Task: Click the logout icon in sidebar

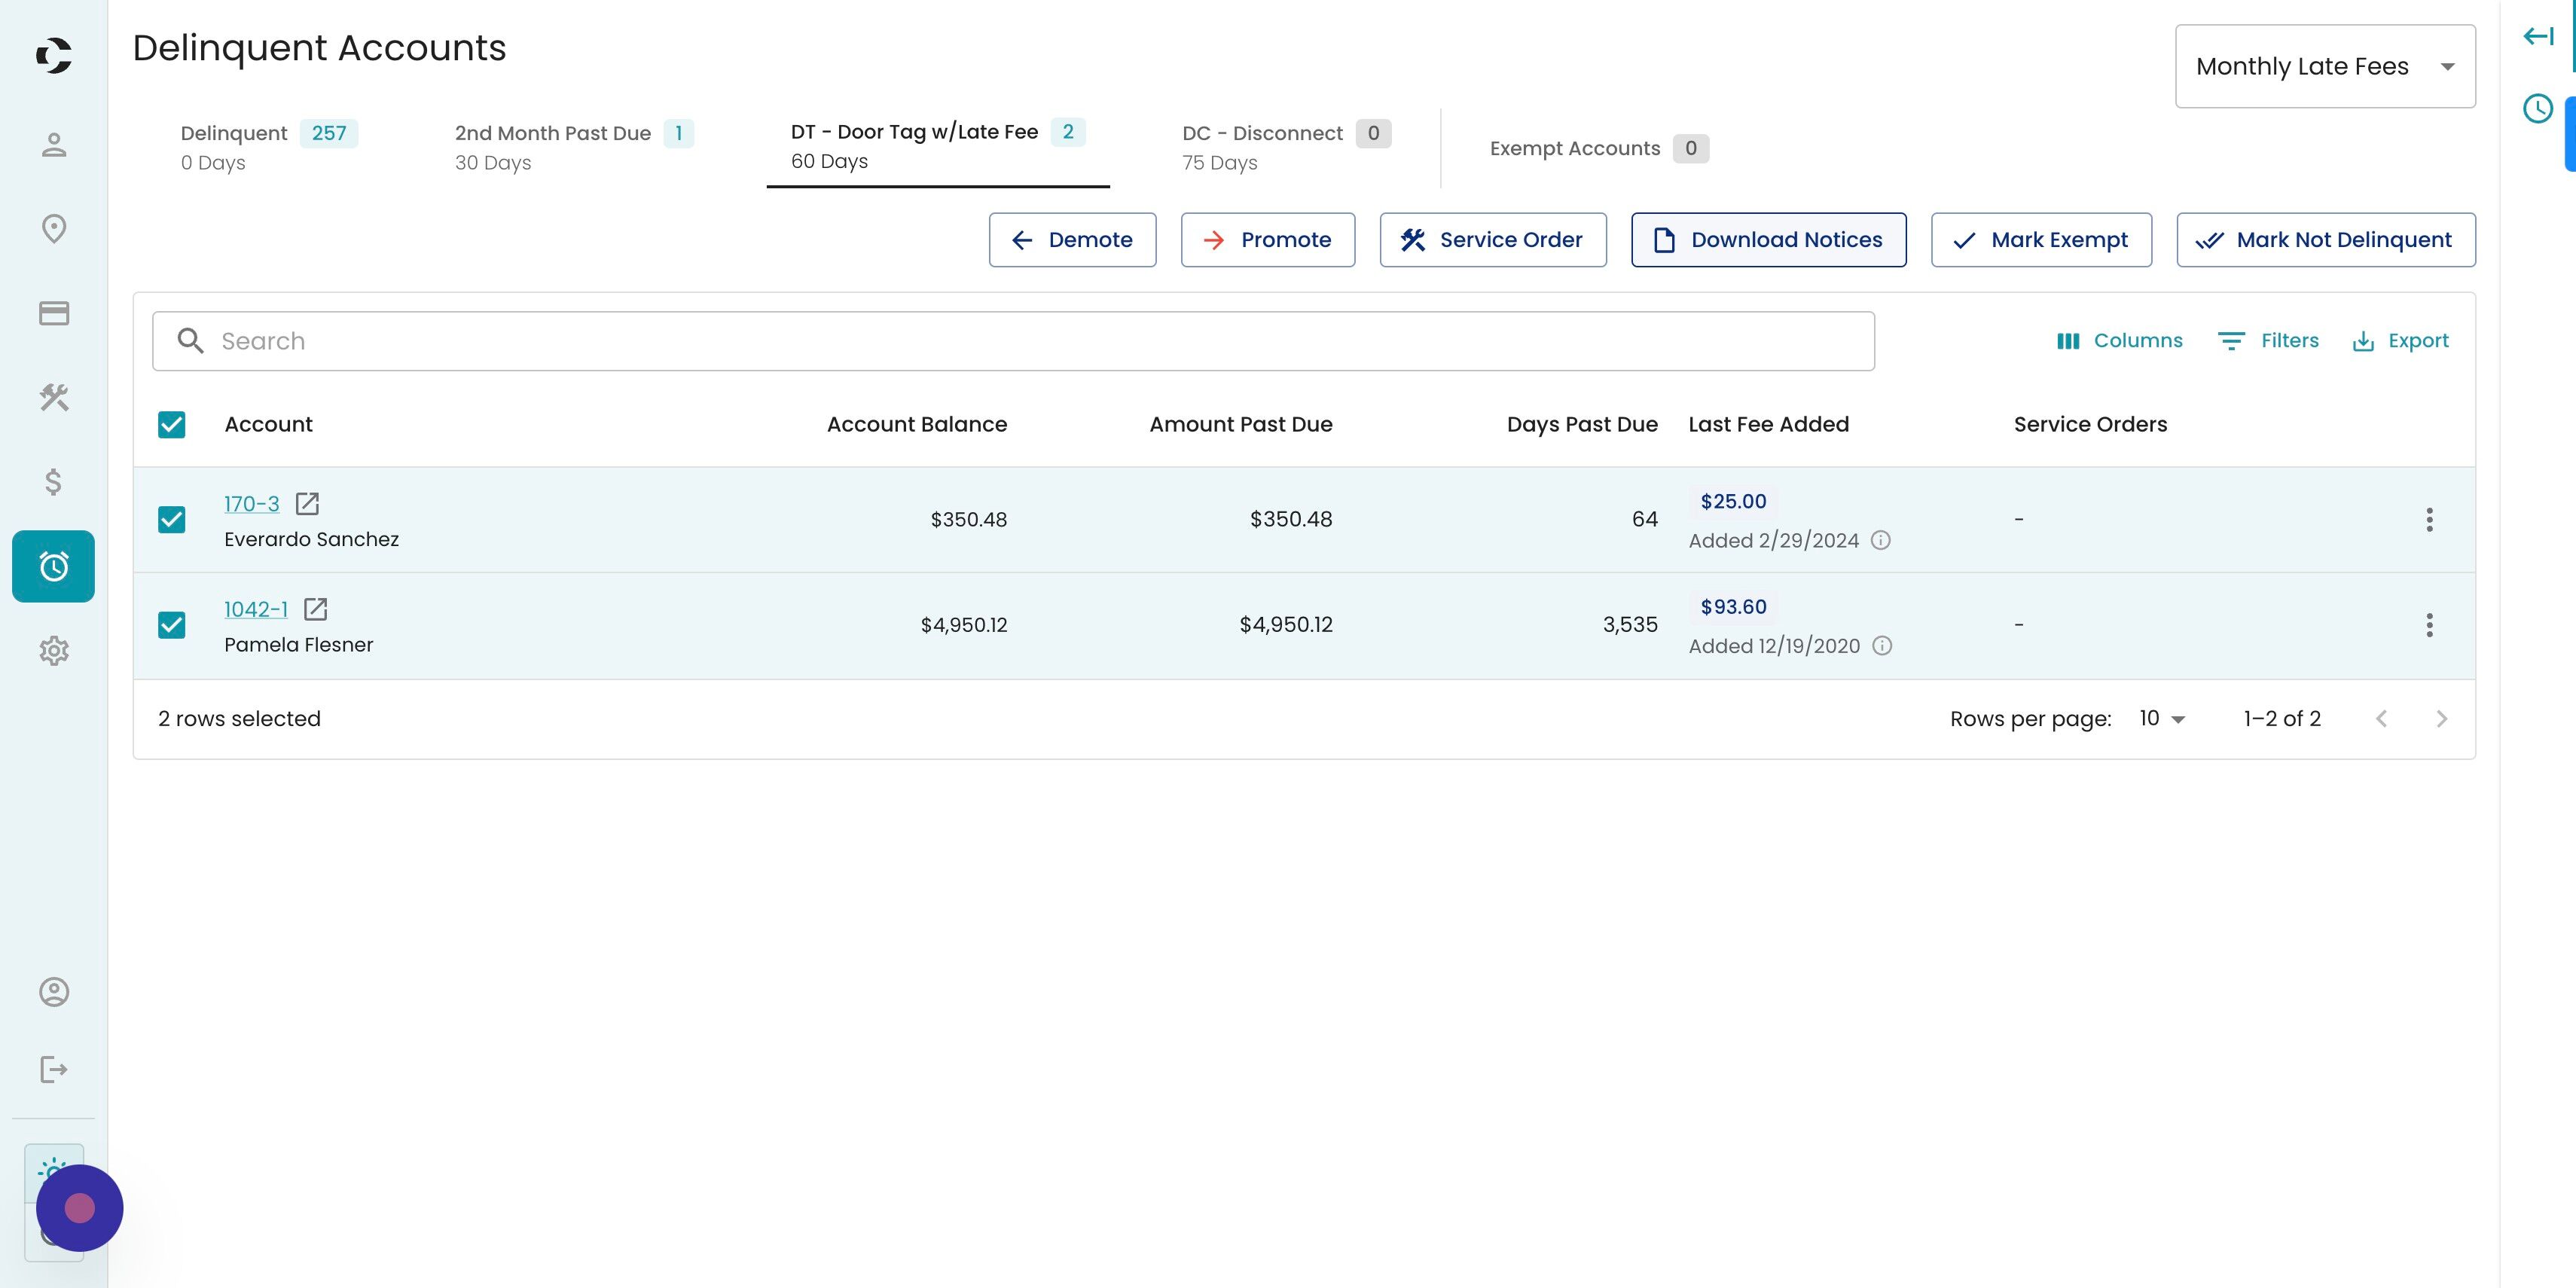Action: [54, 1070]
